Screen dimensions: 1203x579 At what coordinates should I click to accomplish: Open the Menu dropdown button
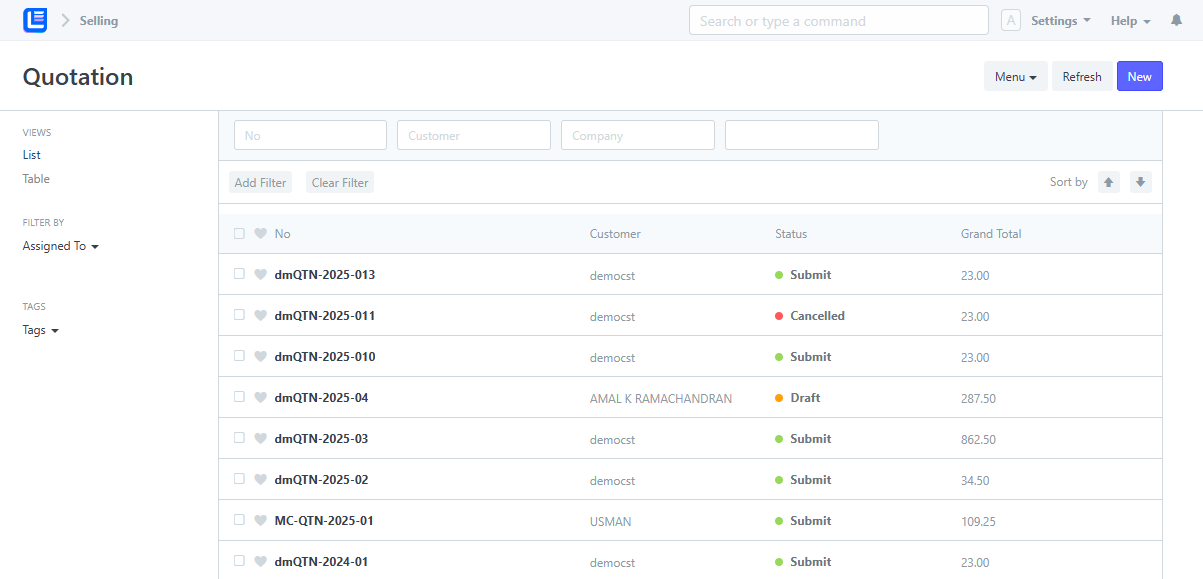[1015, 76]
